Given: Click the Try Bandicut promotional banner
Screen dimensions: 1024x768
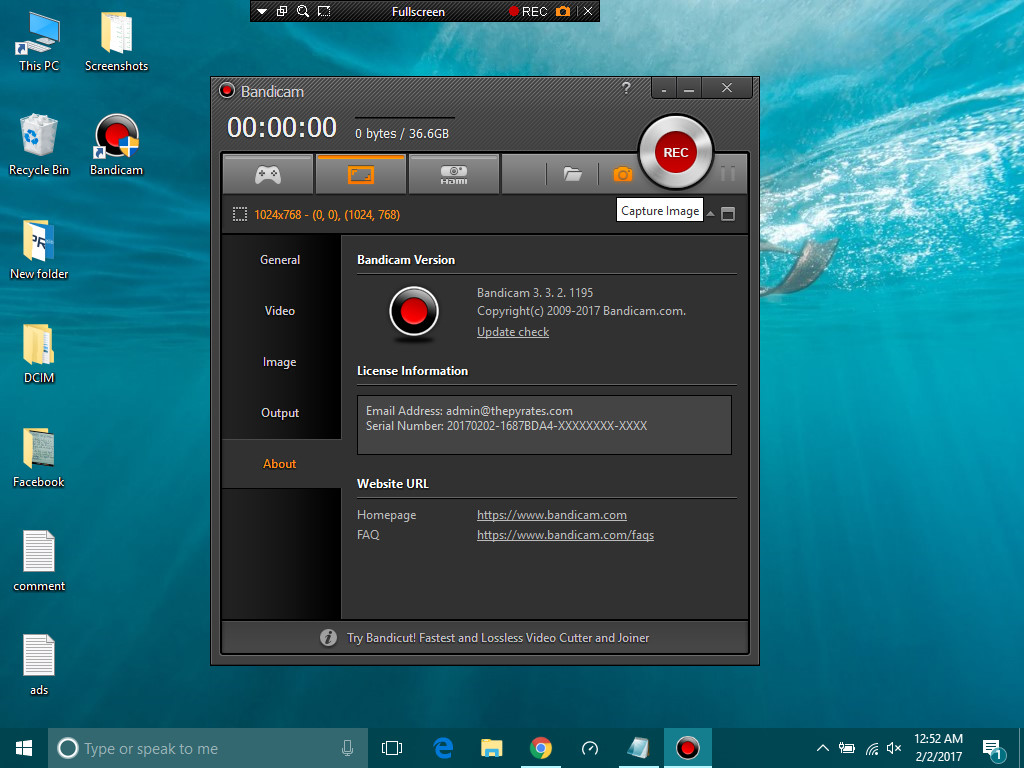Looking at the screenshot, I should (485, 637).
